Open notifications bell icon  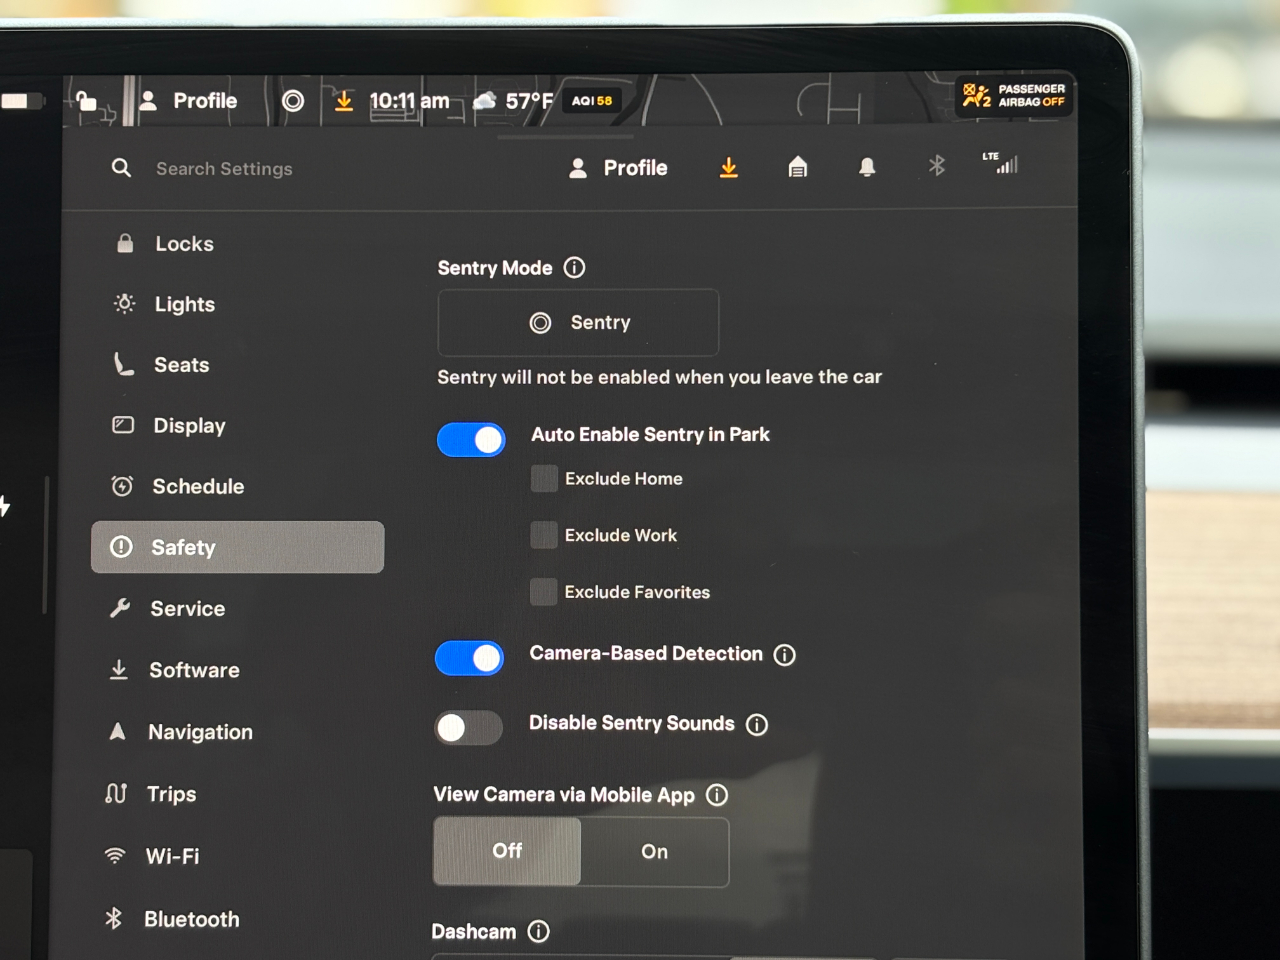pos(867,167)
